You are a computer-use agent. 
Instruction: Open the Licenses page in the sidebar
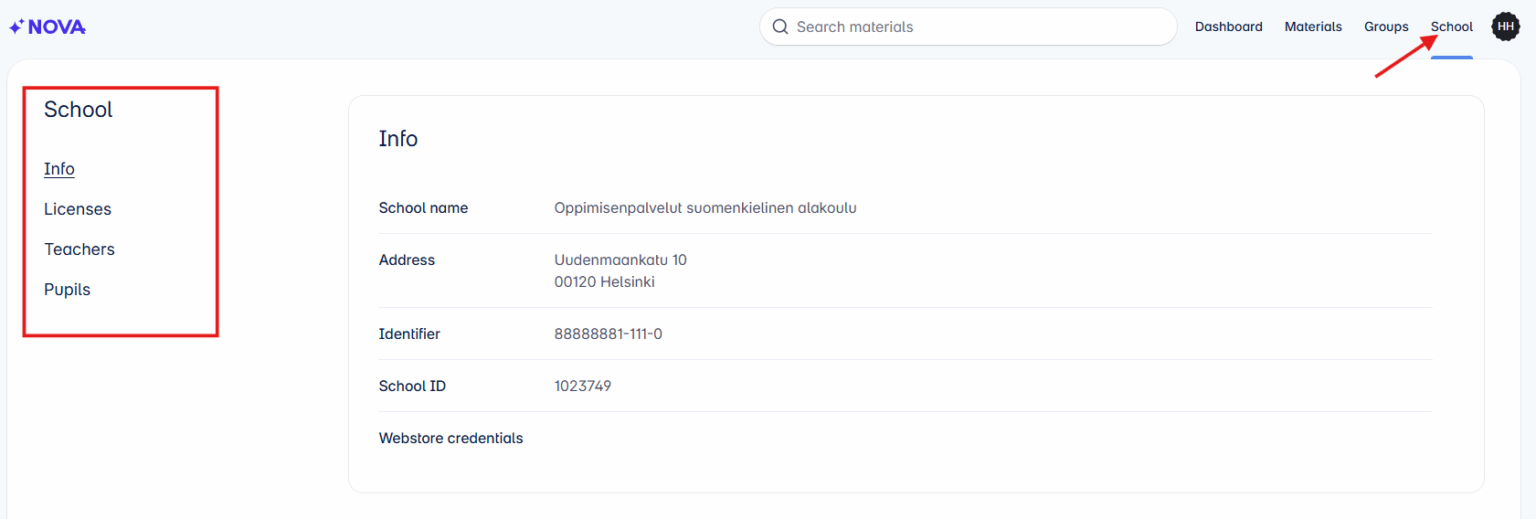point(77,209)
